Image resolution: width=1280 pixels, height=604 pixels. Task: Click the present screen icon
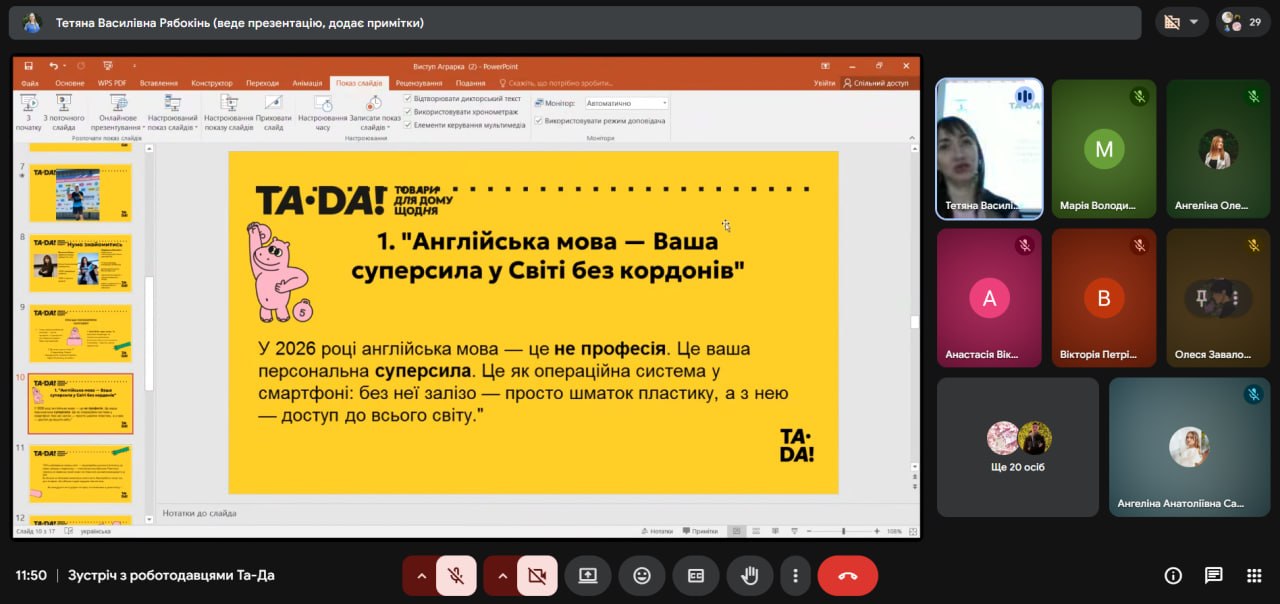(x=588, y=576)
